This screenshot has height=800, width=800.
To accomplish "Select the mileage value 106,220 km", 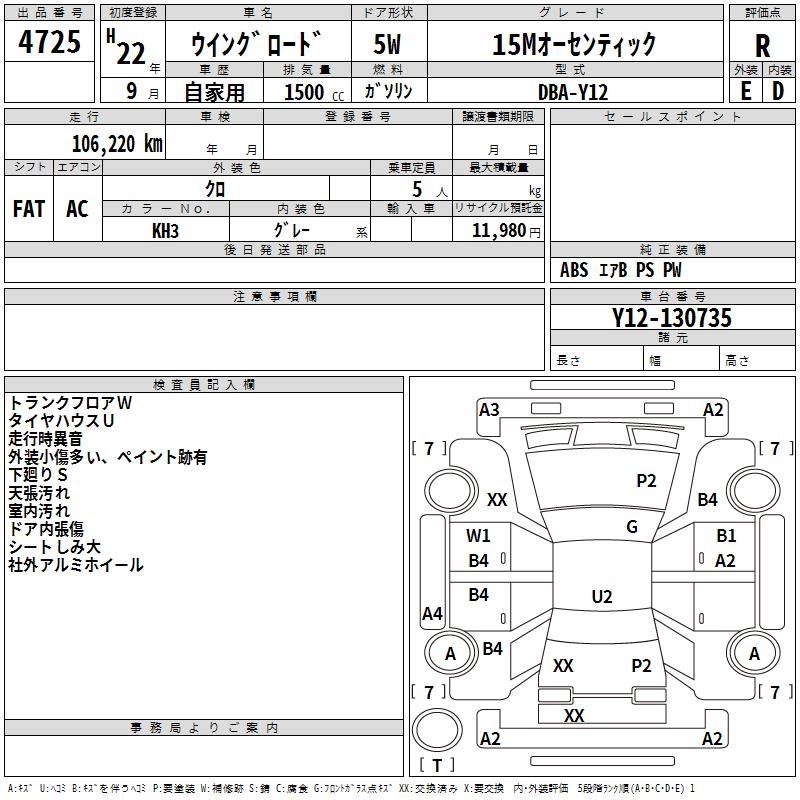I will pos(117,143).
